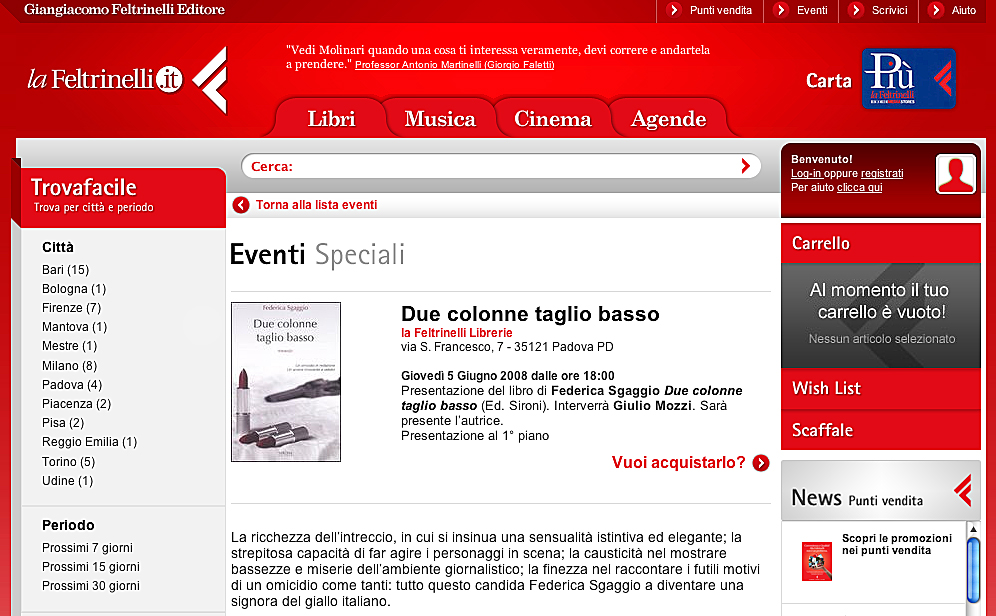Expand the Scaffale section
The image size is (996, 616).
point(822,430)
